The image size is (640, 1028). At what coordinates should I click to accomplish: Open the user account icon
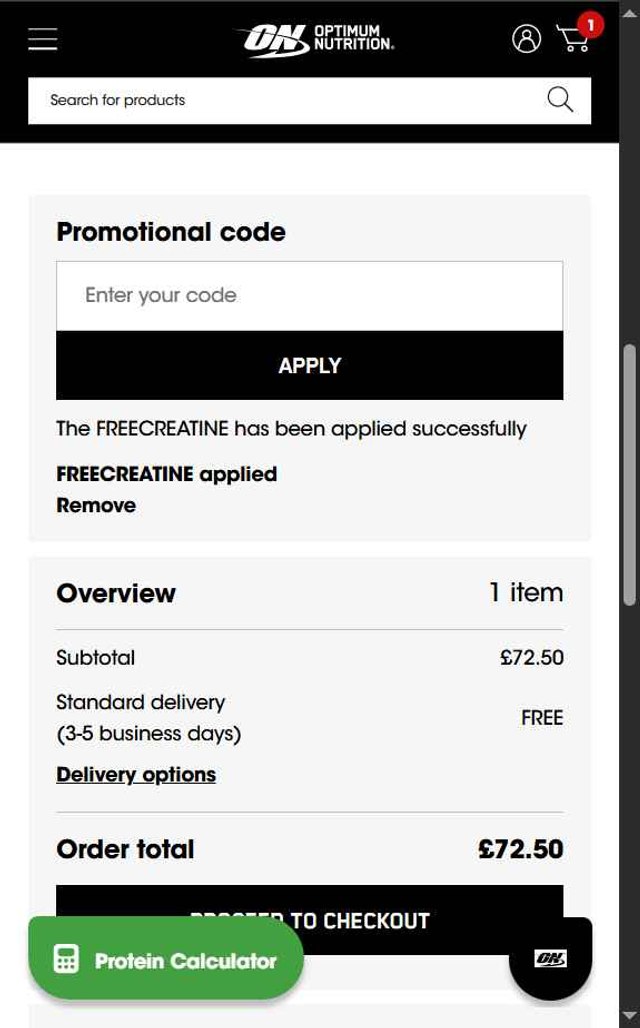(526, 39)
